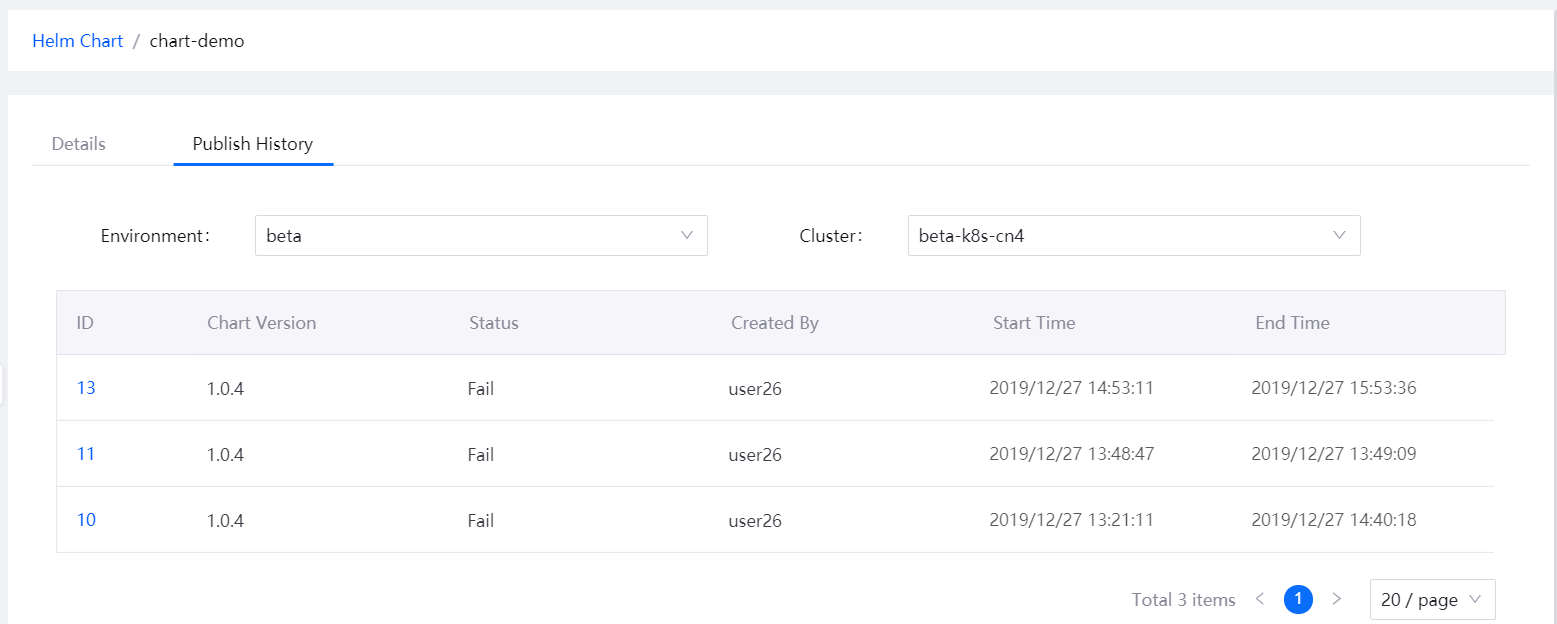The height and width of the screenshot is (624, 1557).
Task: Switch to the Details tab
Action: point(78,144)
